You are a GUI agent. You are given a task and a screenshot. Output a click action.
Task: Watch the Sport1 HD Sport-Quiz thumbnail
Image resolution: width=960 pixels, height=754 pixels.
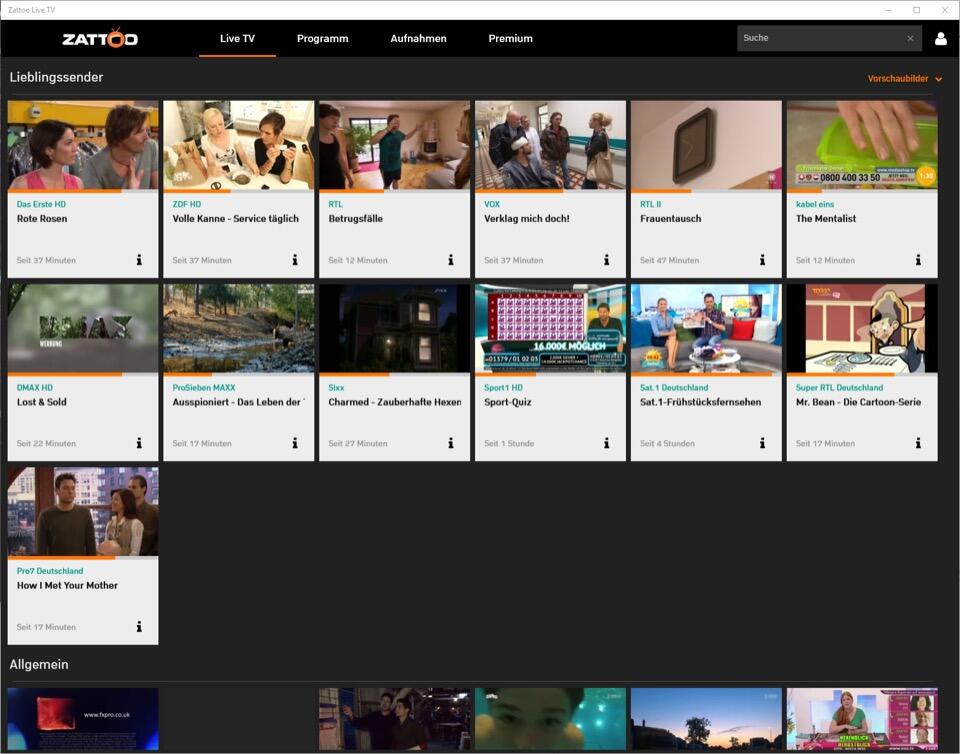pyautogui.click(x=550, y=329)
